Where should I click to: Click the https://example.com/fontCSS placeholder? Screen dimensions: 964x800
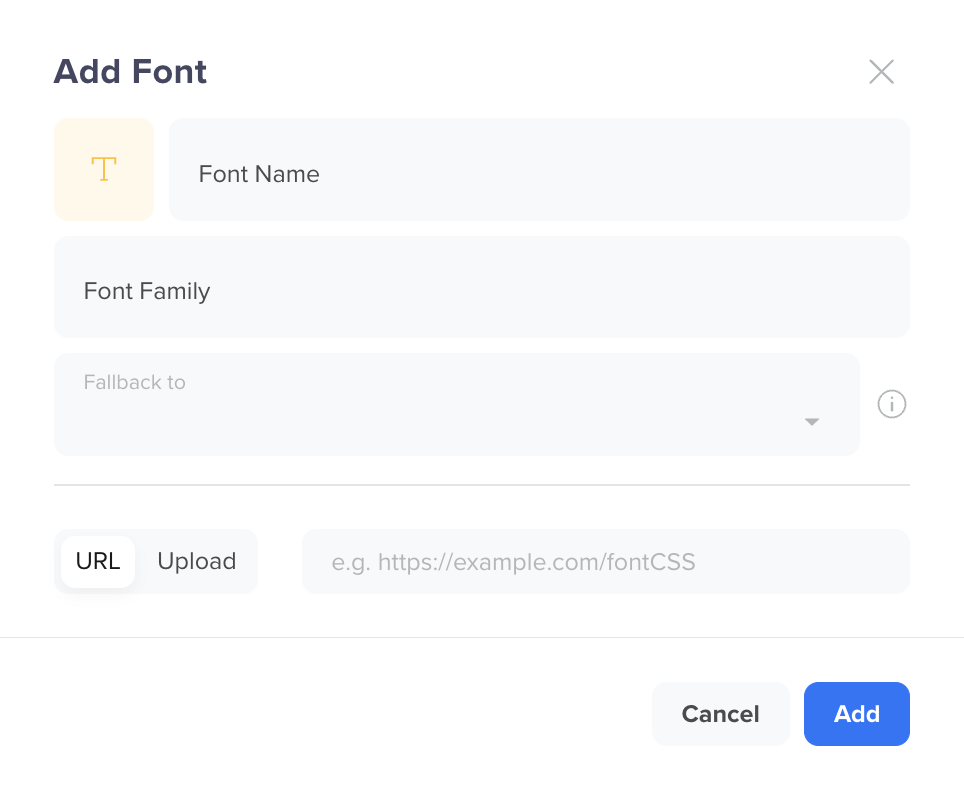tap(513, 562)
